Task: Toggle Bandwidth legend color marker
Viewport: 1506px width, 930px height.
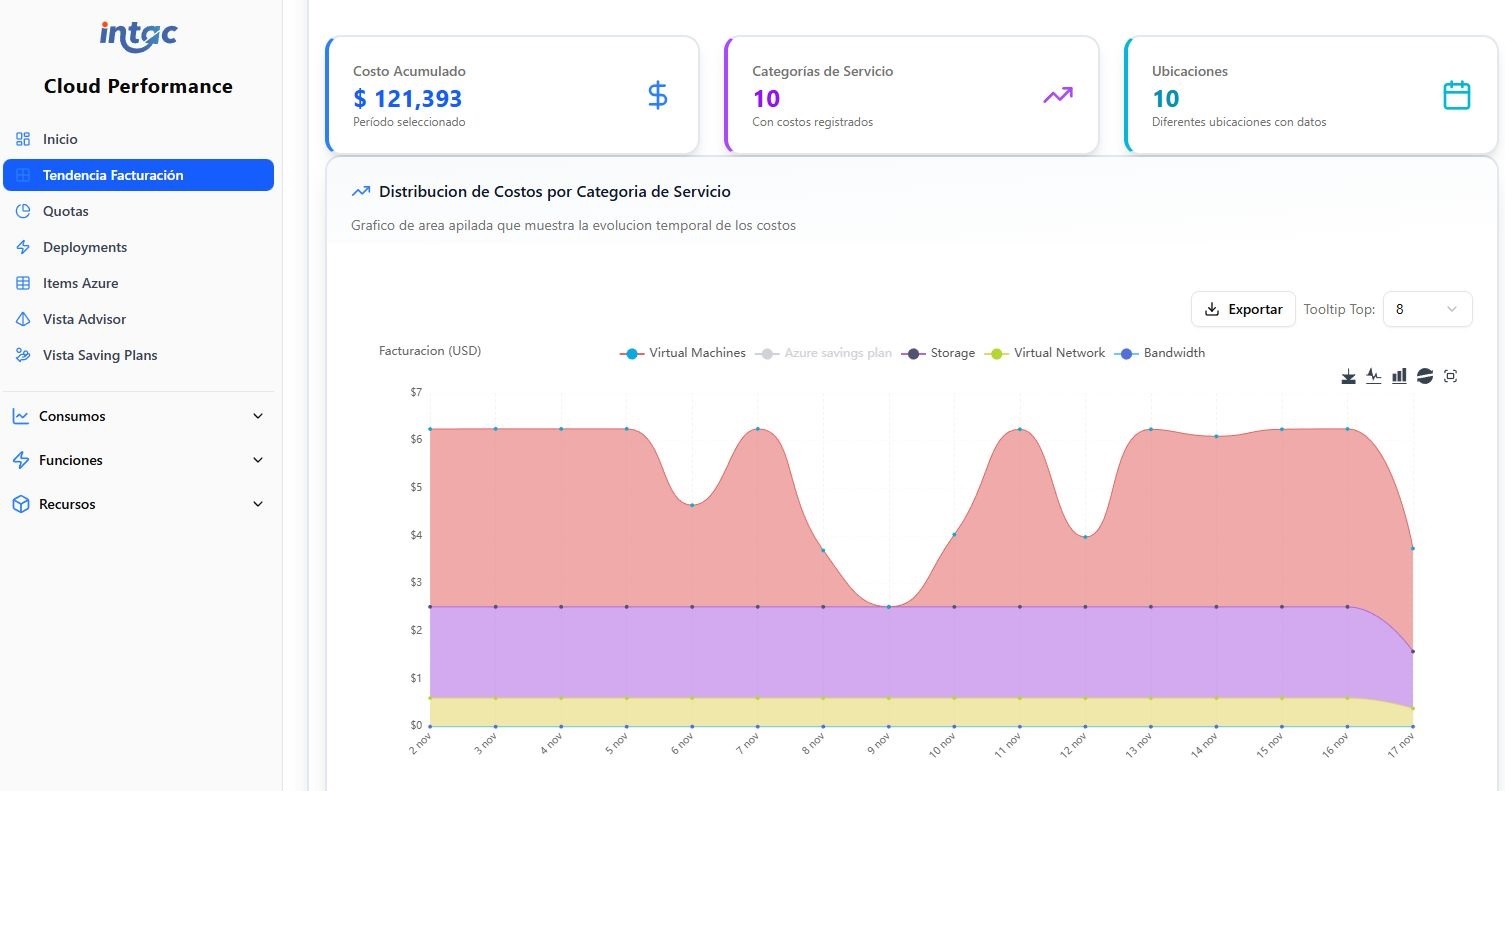Action: pos(1128,353)
